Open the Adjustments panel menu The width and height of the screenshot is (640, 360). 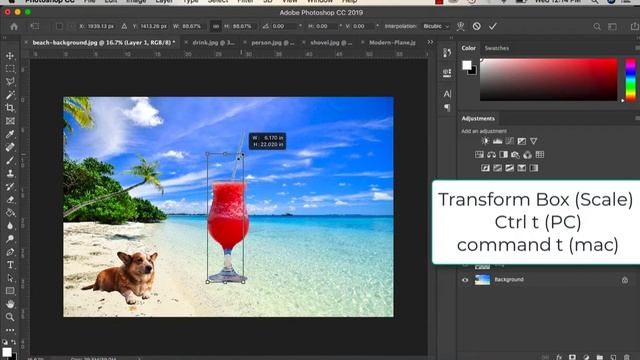(x=638, y=118)
